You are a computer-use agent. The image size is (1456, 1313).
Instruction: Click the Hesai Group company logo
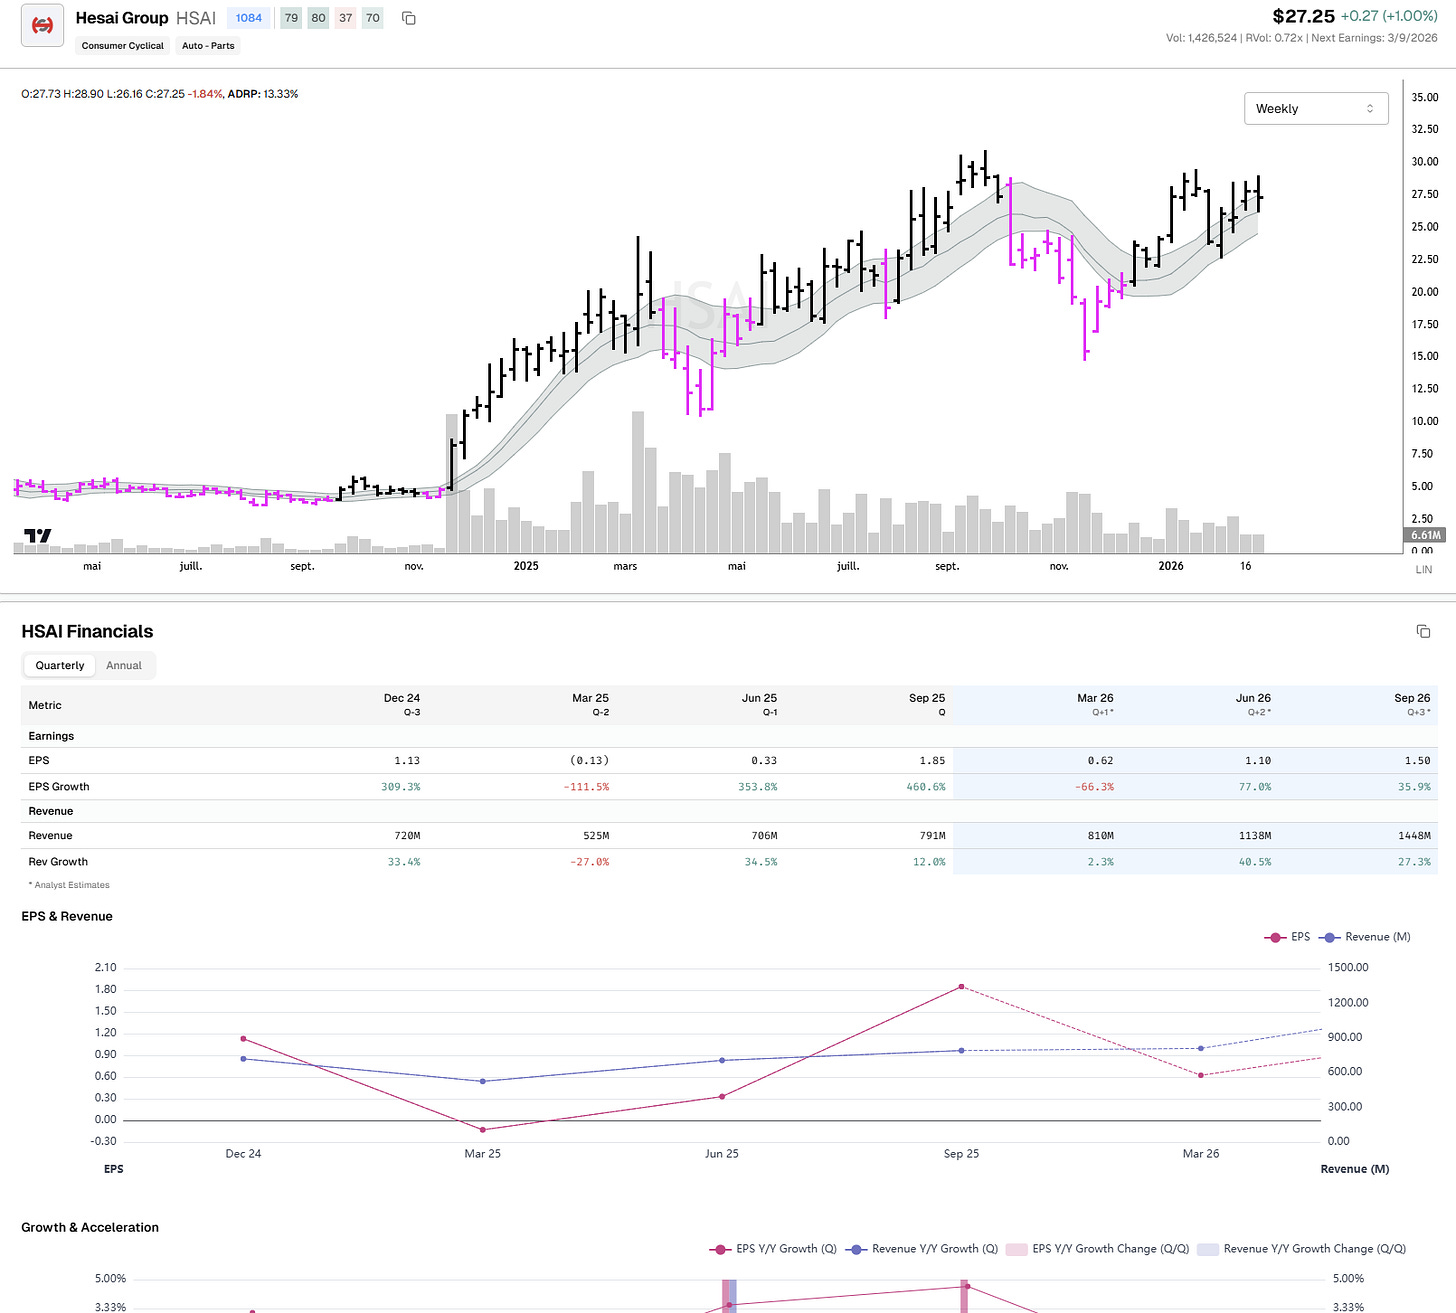(x=42, y=25)
